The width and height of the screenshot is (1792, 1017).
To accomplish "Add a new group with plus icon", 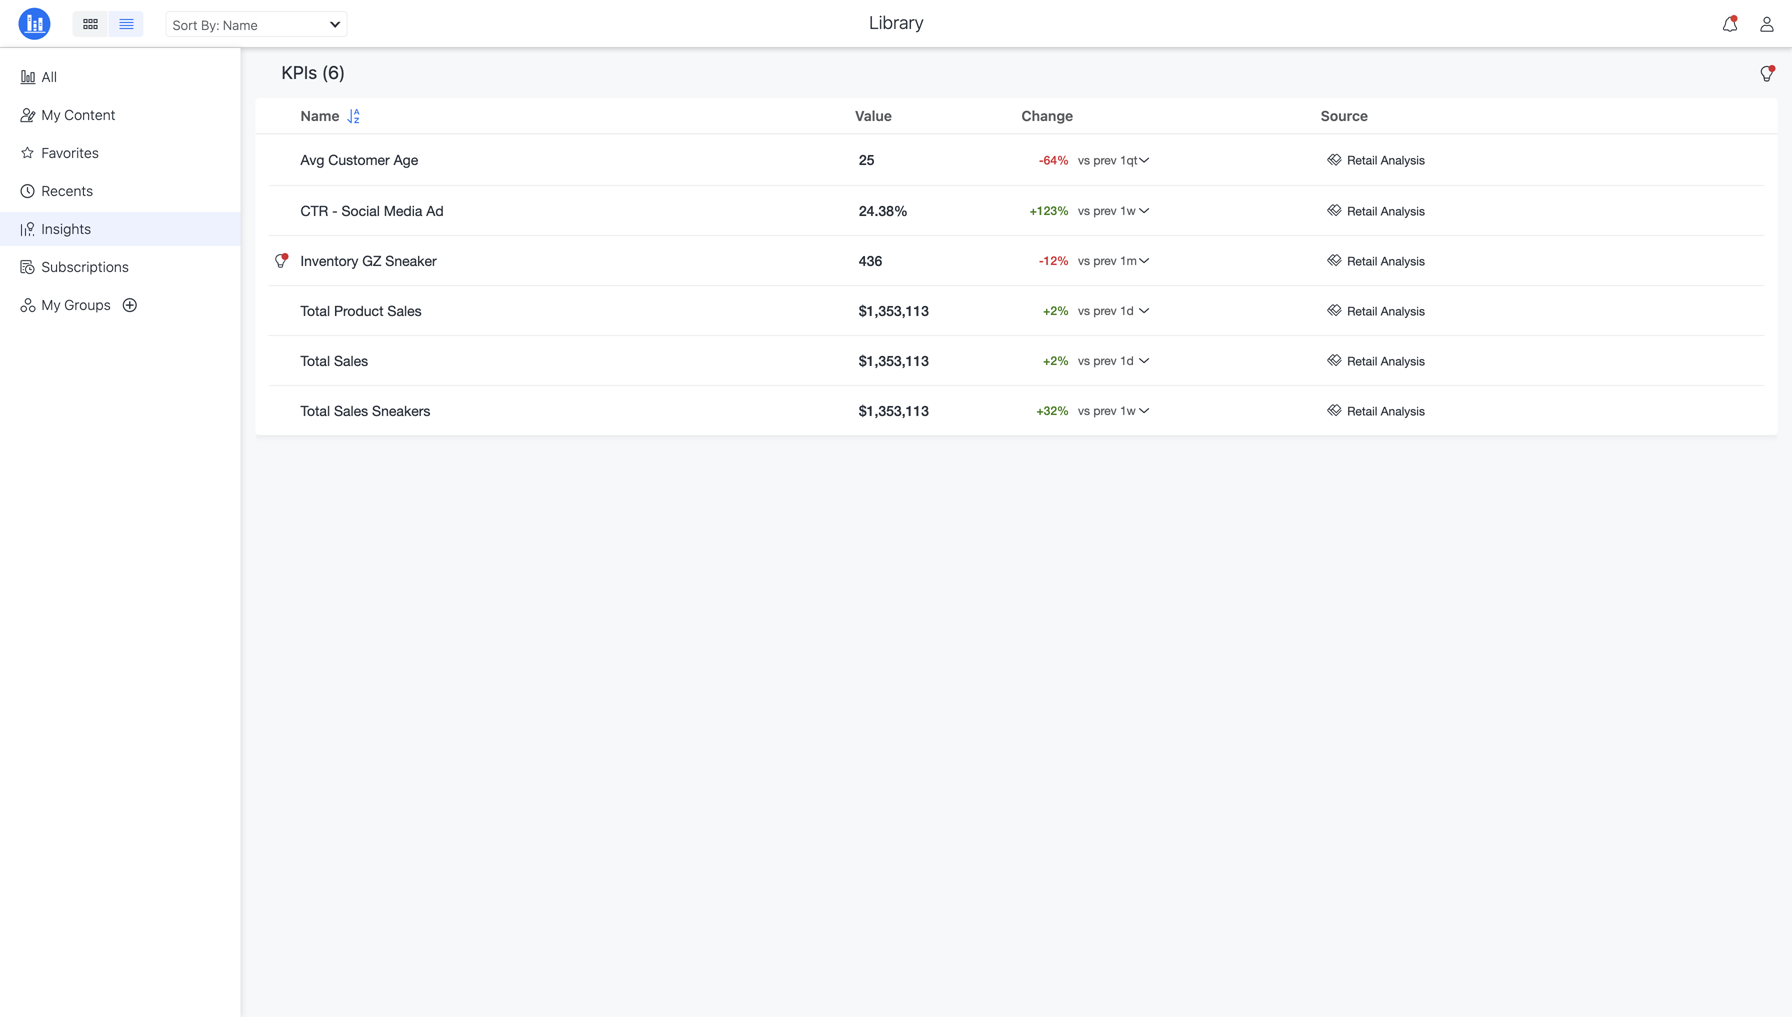I will pyautogui.click(x=130, y=305).
